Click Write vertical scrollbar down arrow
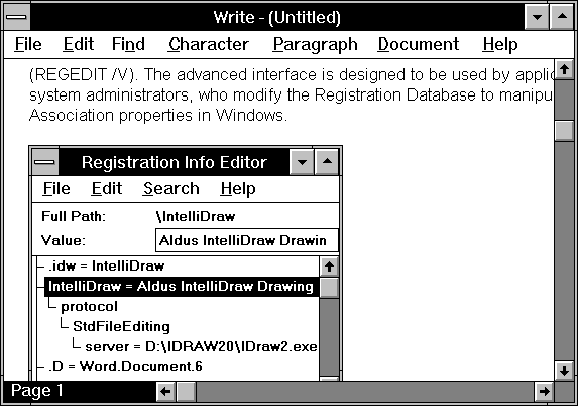Screen dimensions: 578x406 [564, 371]
